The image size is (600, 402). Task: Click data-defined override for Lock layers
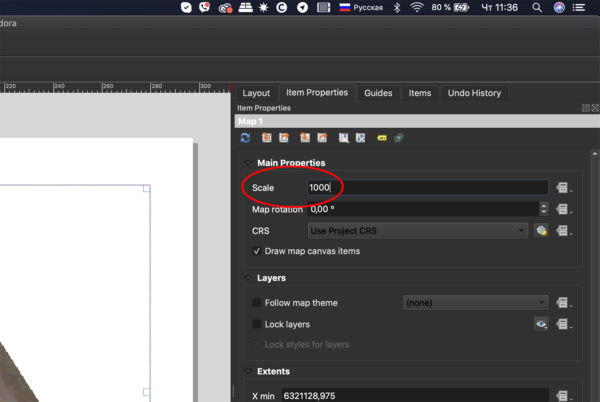563,324
